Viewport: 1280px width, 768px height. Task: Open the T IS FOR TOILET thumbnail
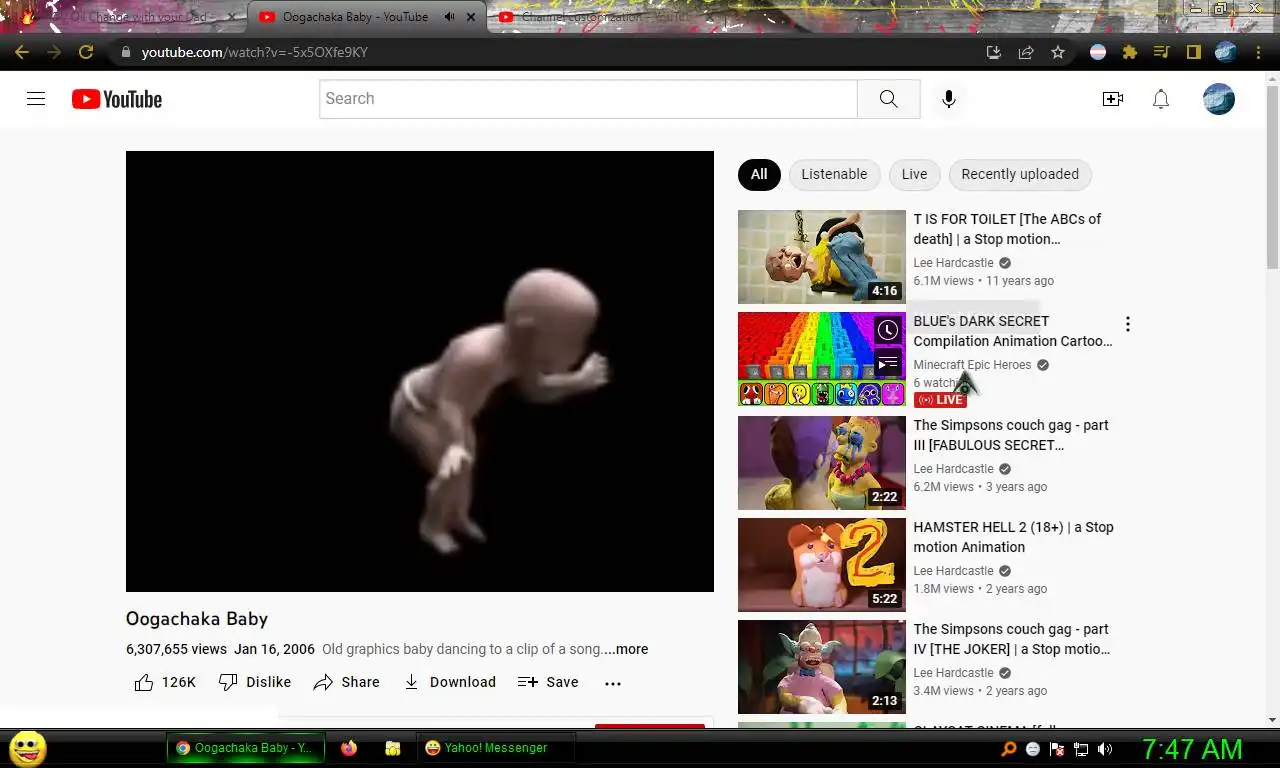click(821, 257)
